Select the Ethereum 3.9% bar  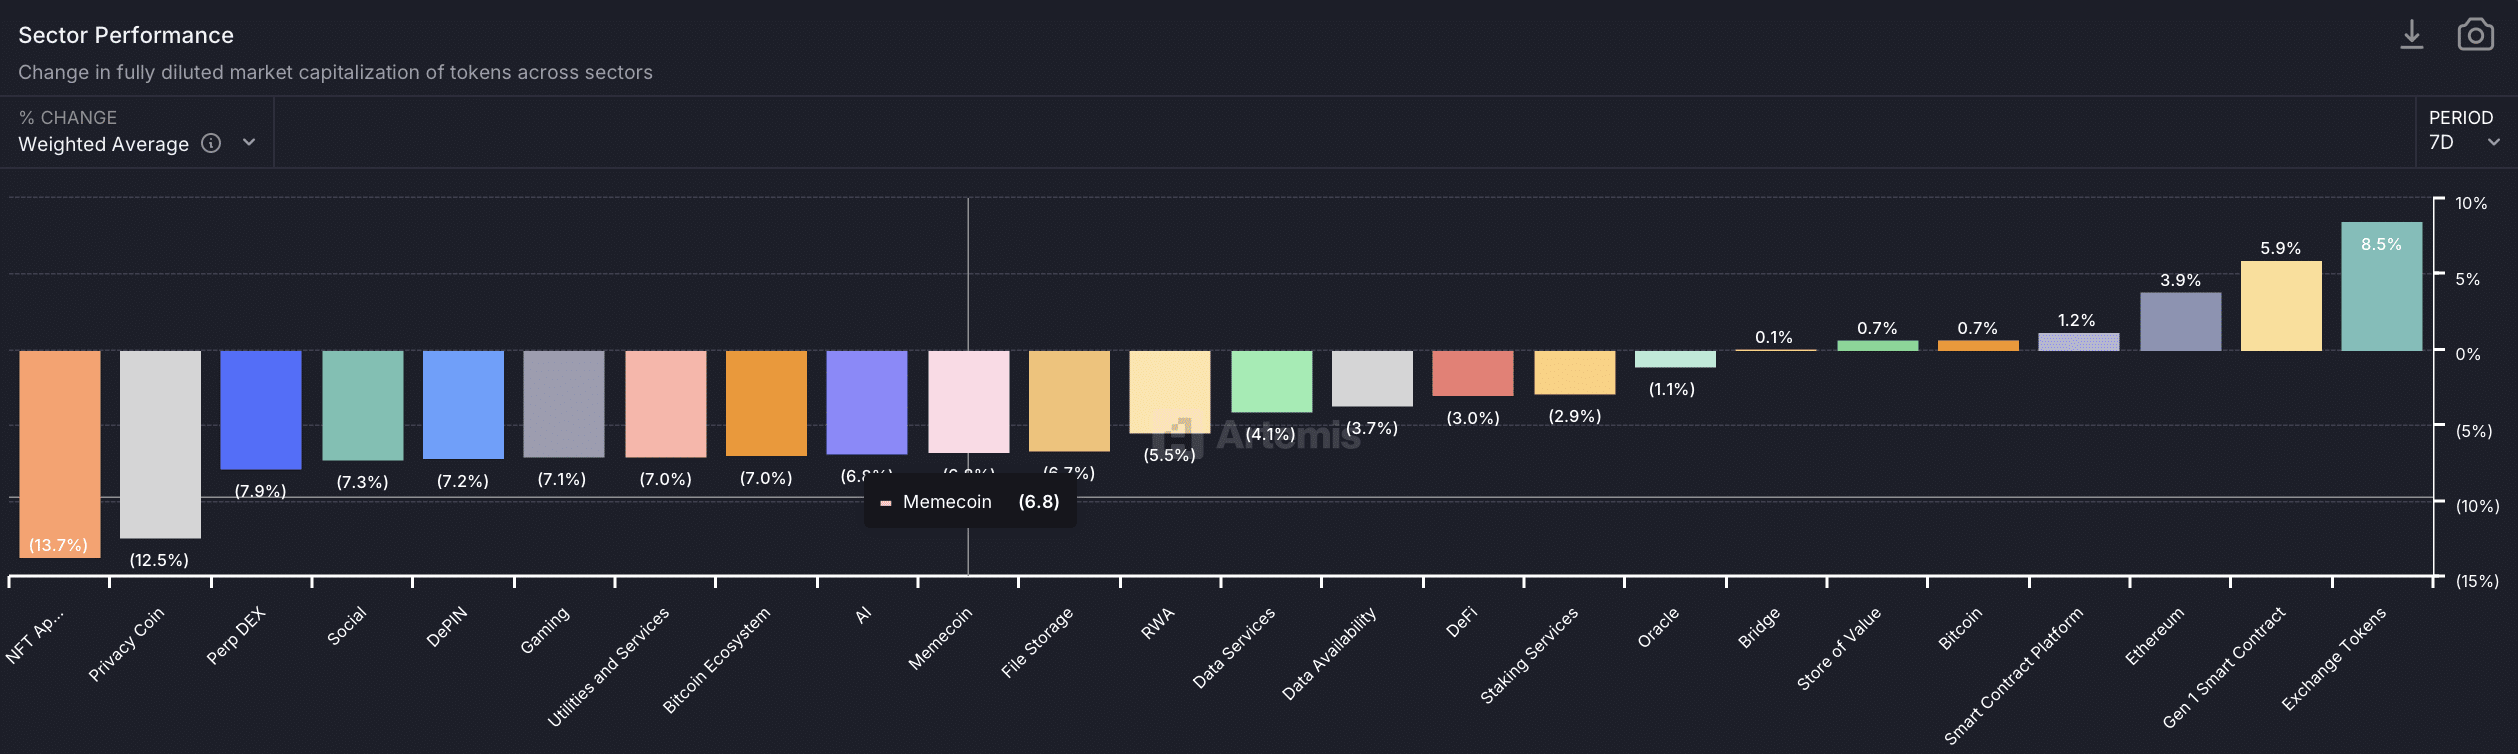2180,322
